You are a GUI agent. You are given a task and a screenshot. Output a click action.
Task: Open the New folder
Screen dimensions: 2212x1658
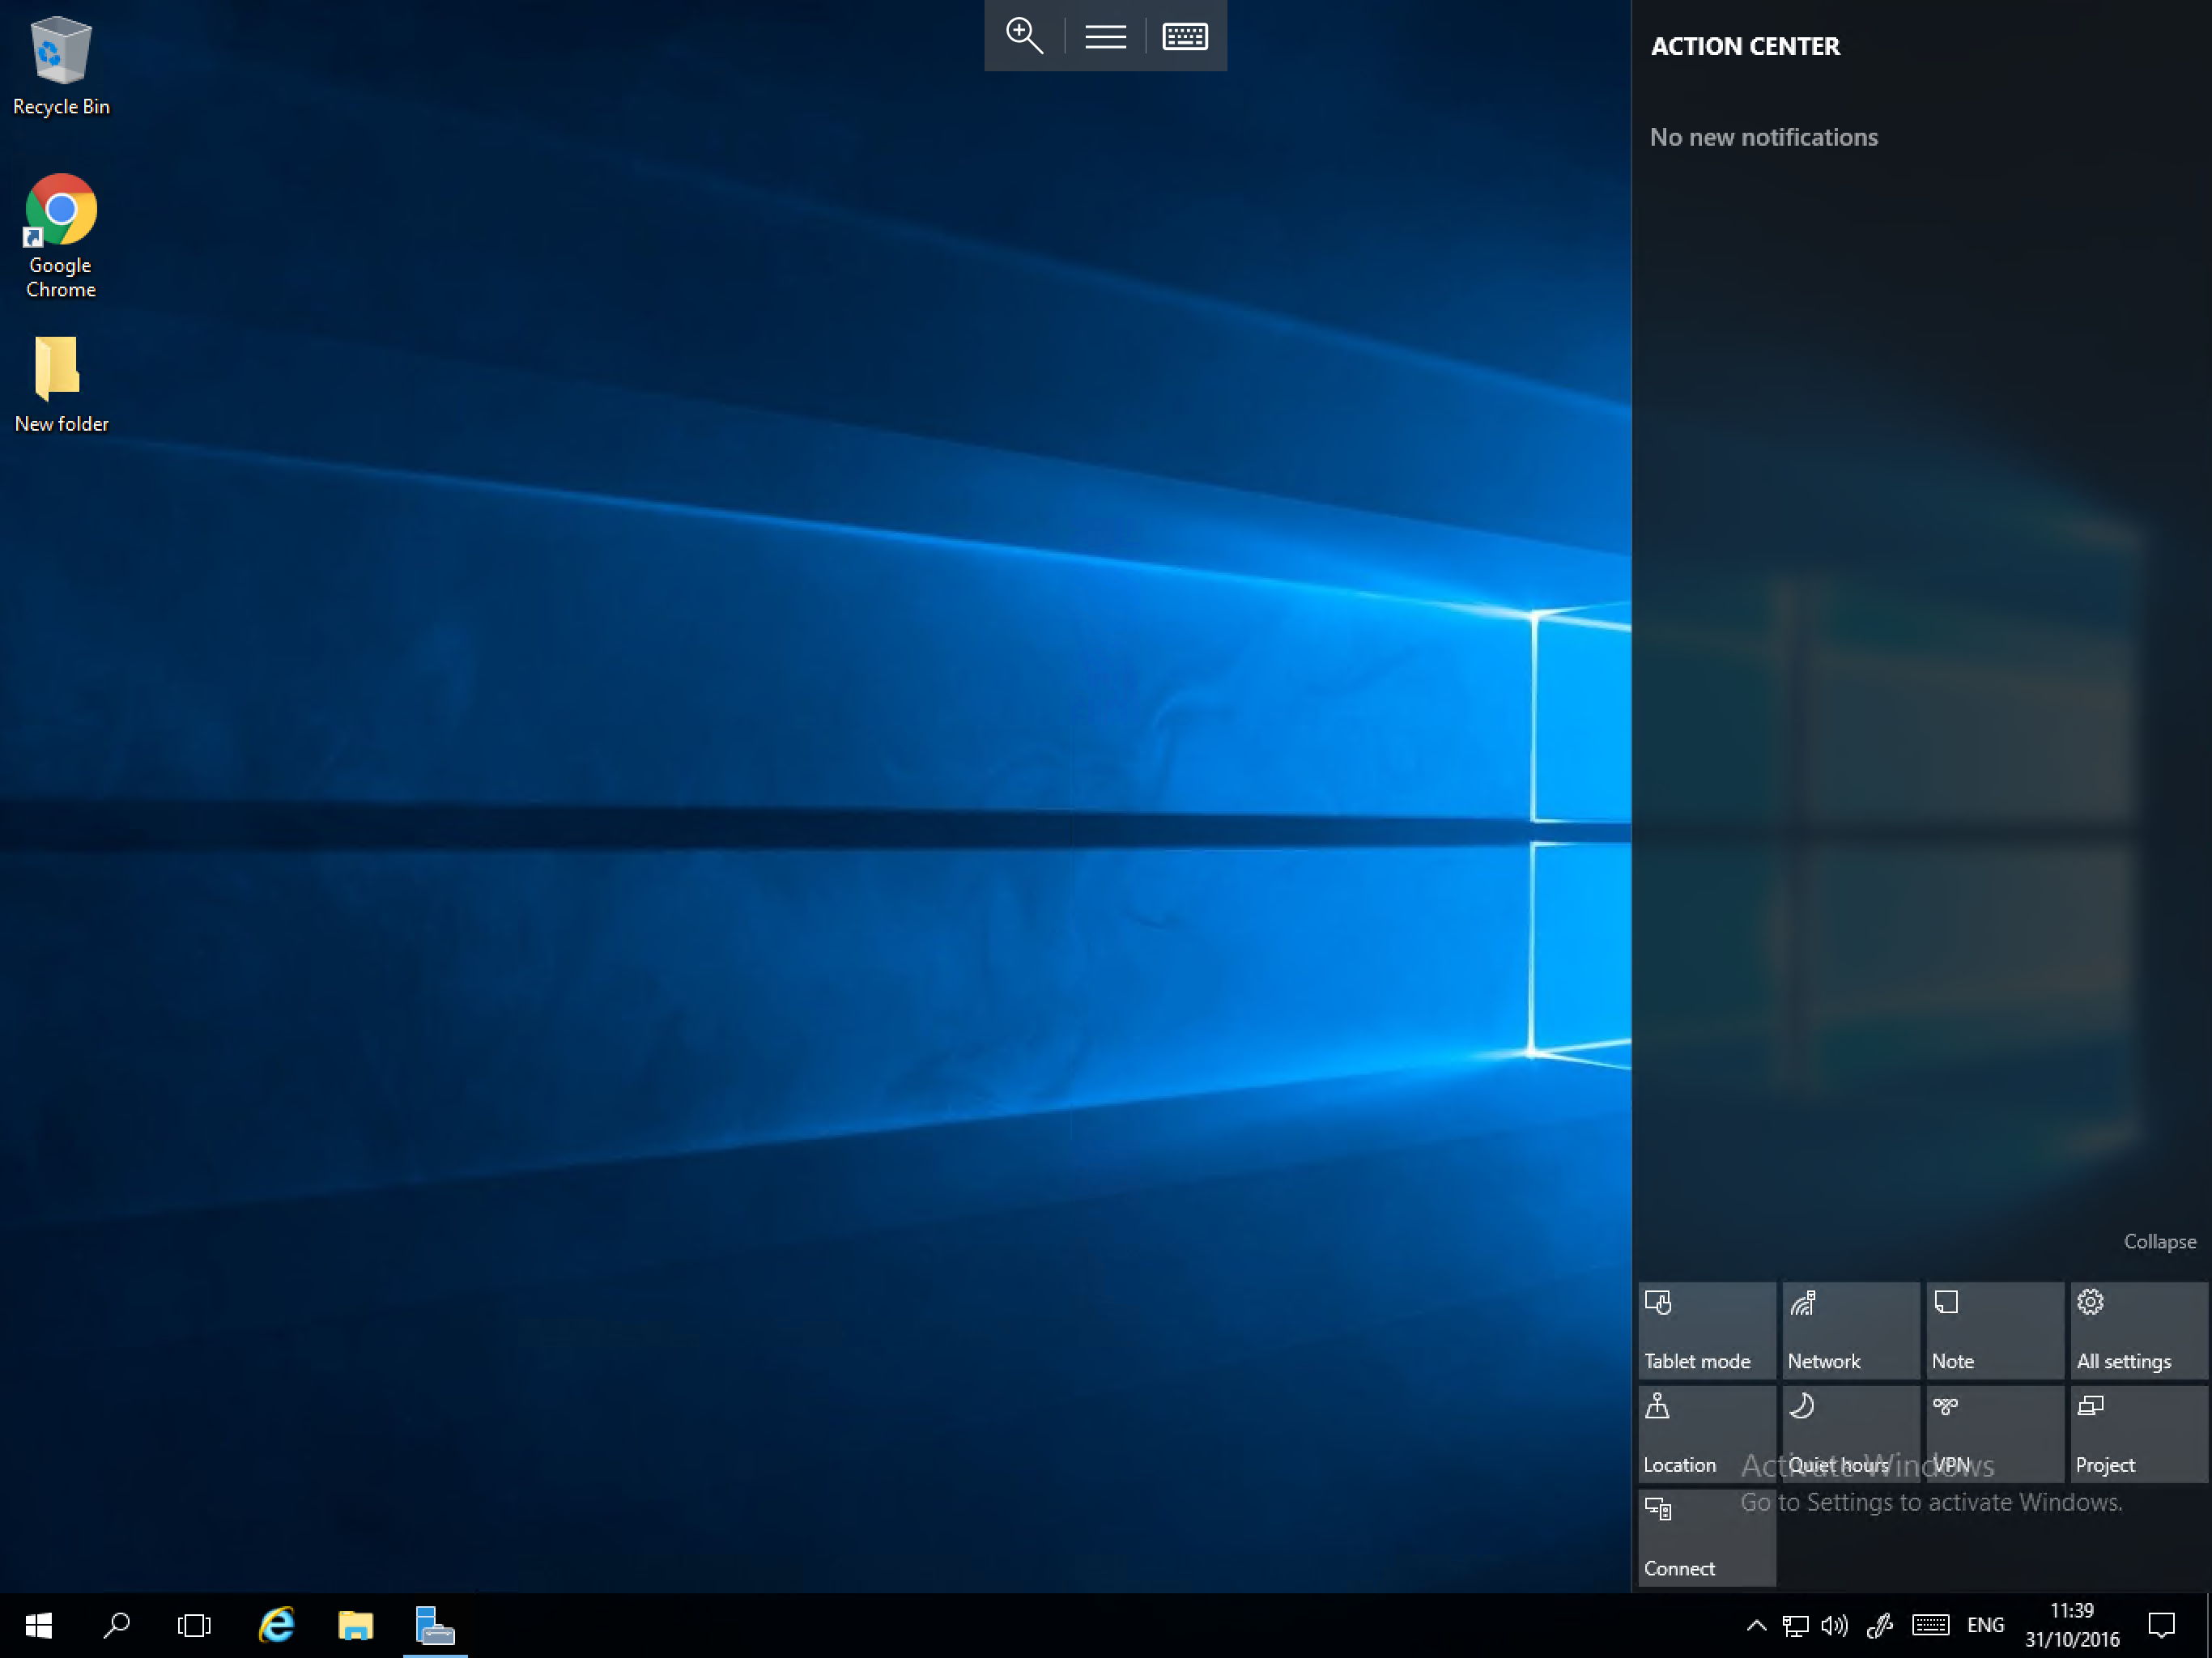pyautogui.click(x=59, y=371)
